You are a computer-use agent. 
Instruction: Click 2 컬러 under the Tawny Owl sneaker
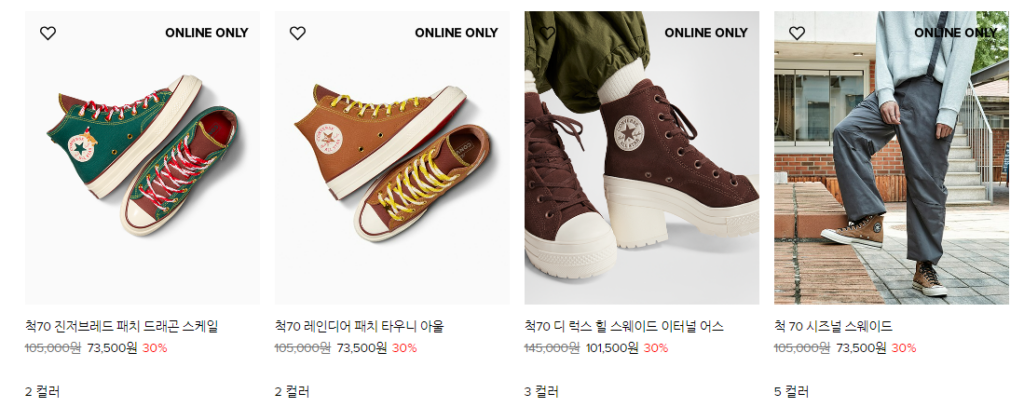coord(292,392)
